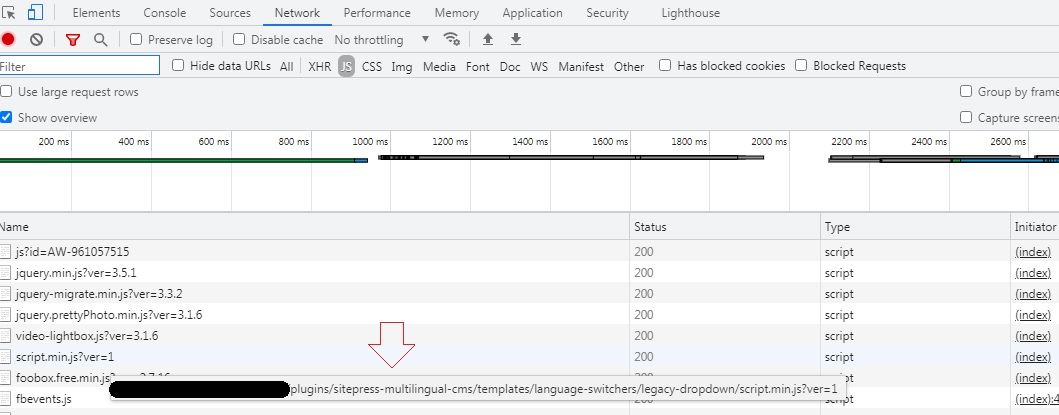Check Blocked Requests
The image size is (1059, 415).
tap(801, 66)
